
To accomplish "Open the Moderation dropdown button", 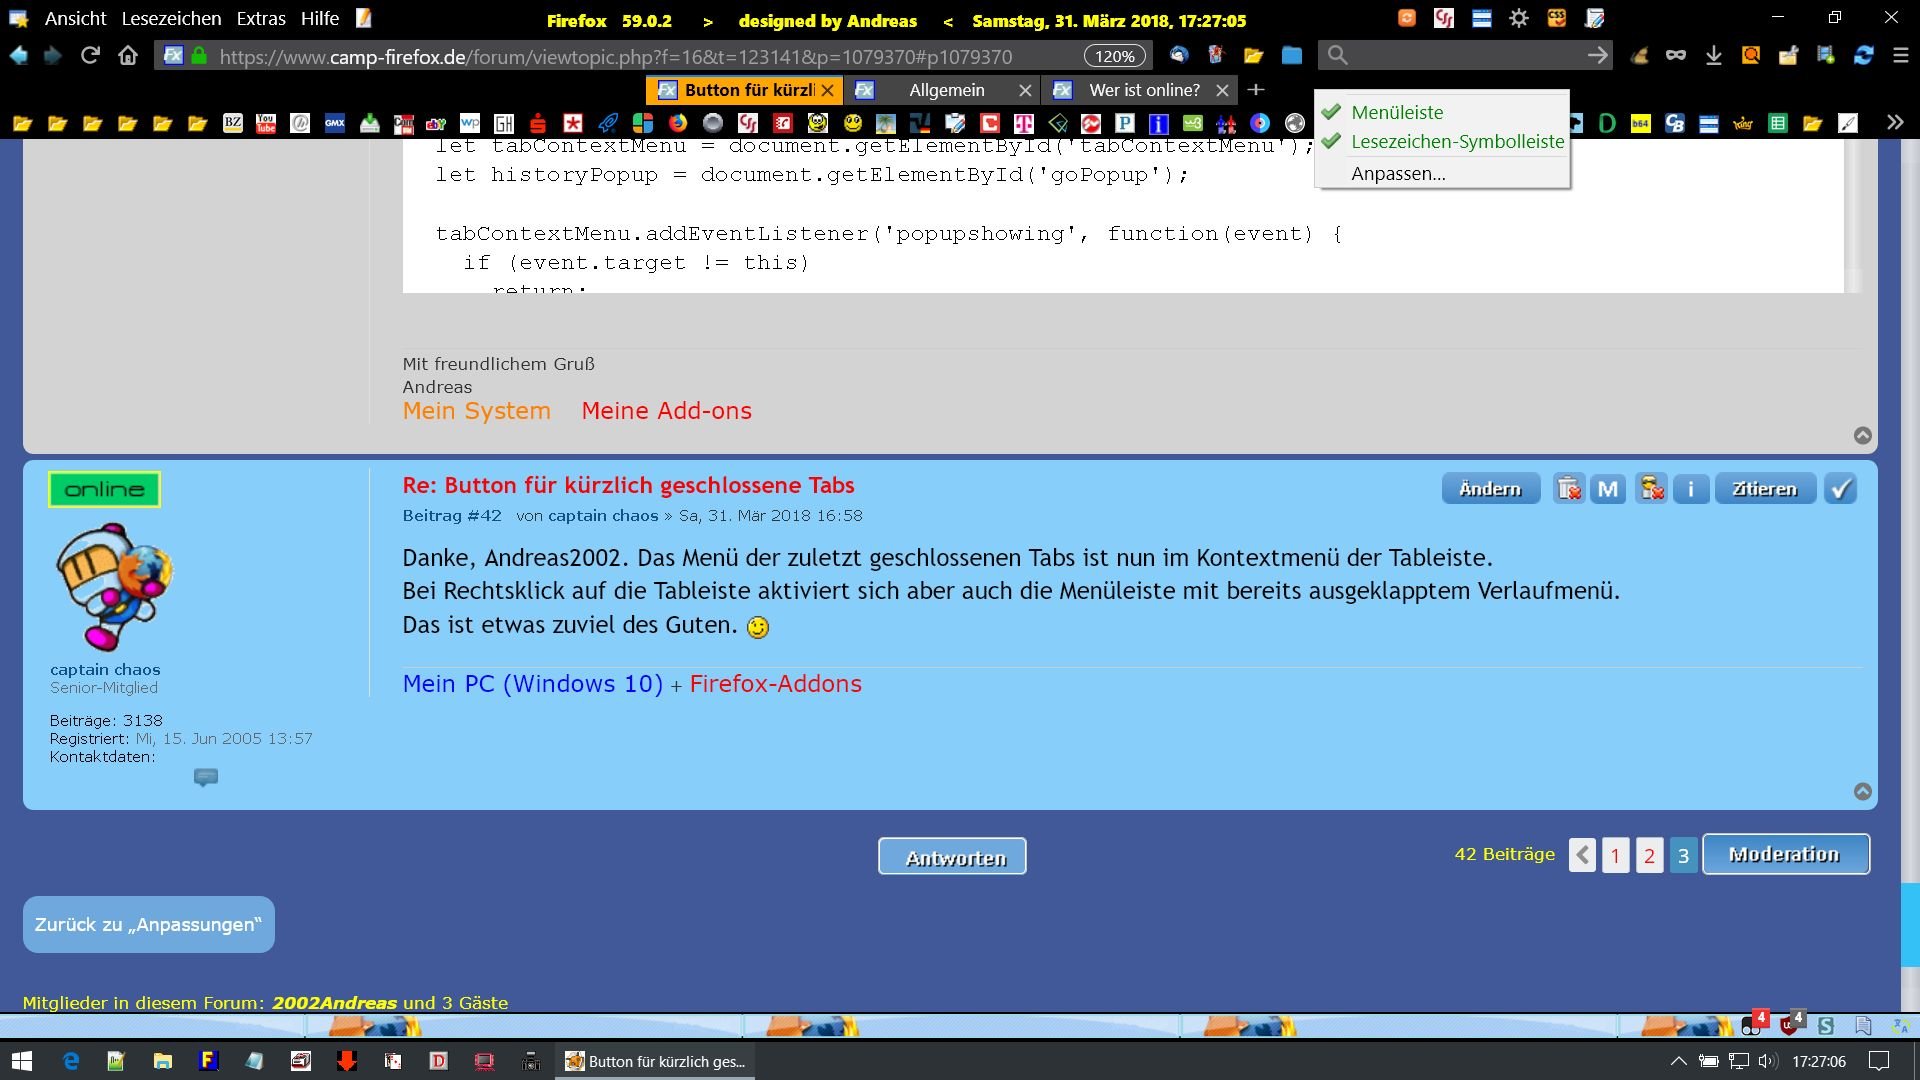I will click(1785, 854).
